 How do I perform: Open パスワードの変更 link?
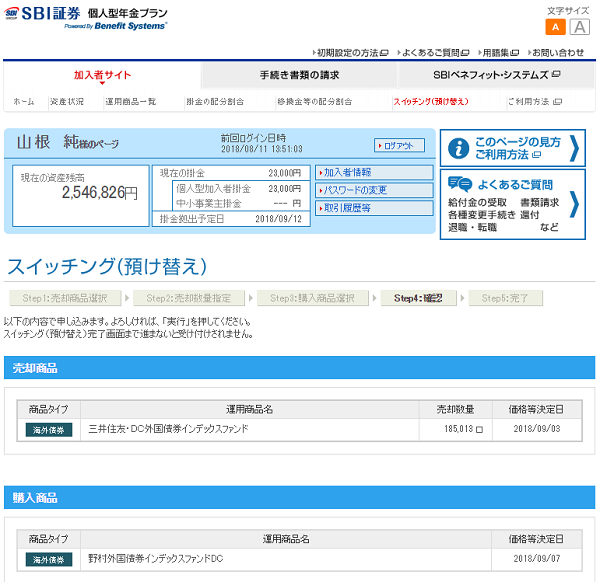pyautogui.click(x=374, y=190)
